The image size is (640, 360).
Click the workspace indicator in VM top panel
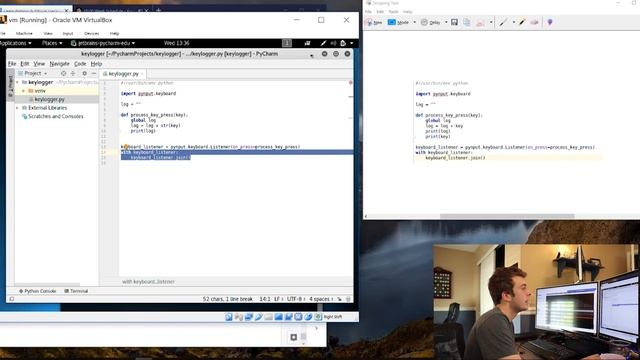click(x=287, y=43)
